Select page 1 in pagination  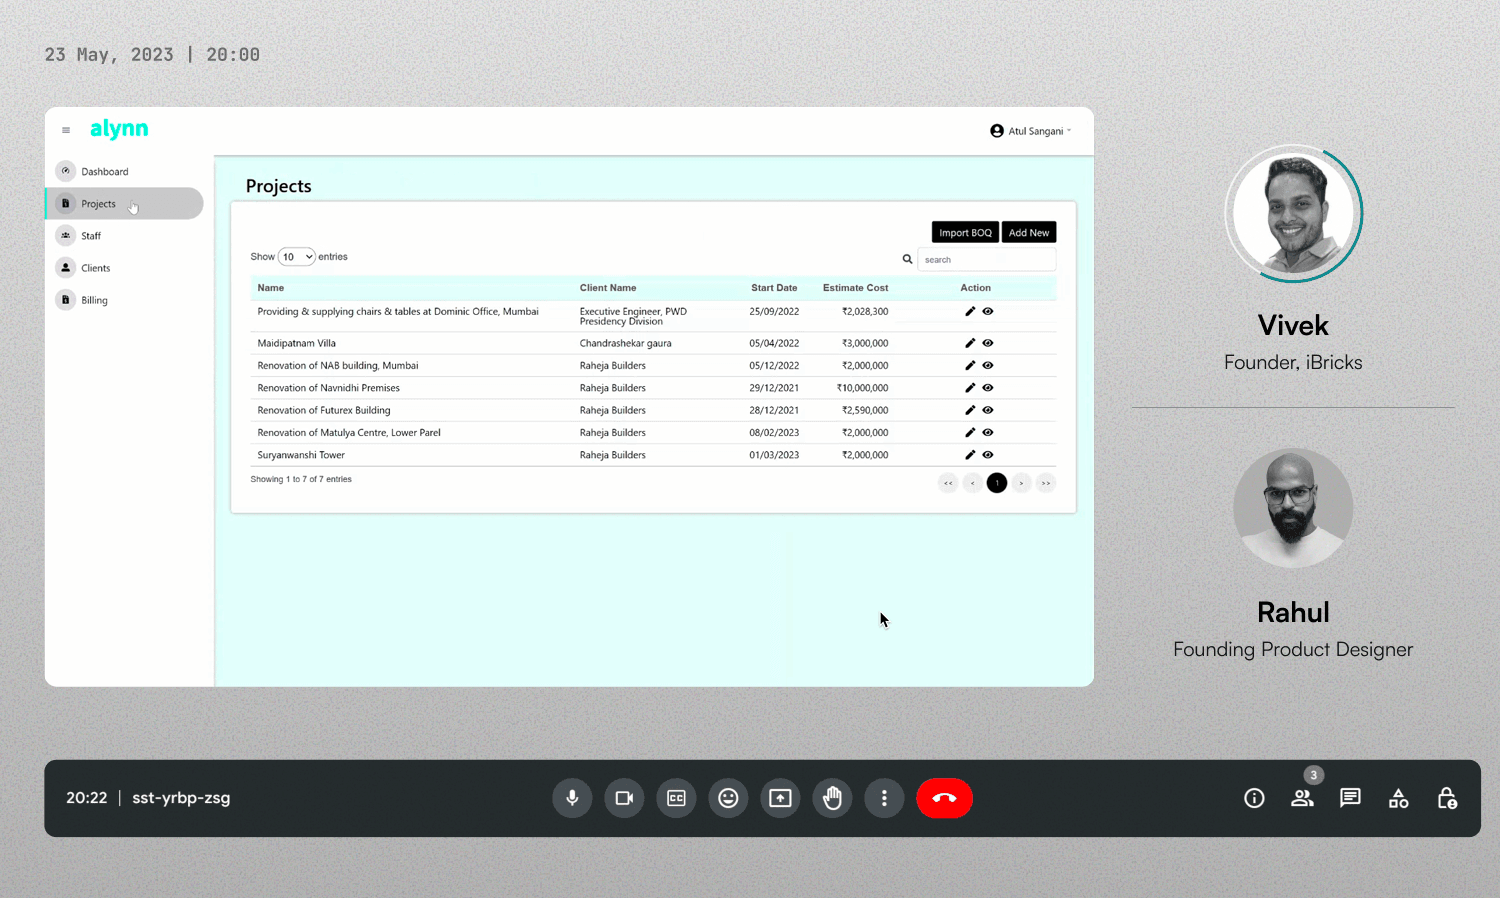997,483
